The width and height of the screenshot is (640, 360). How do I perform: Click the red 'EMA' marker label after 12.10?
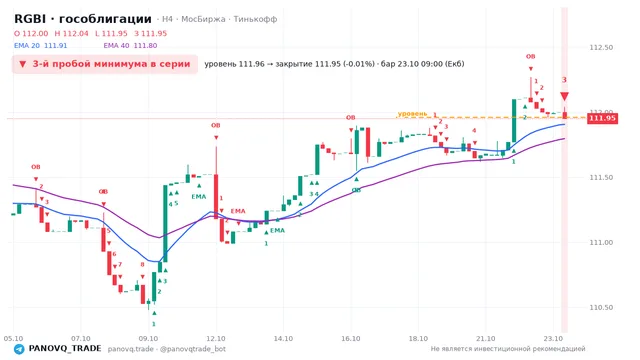[238, 211]
